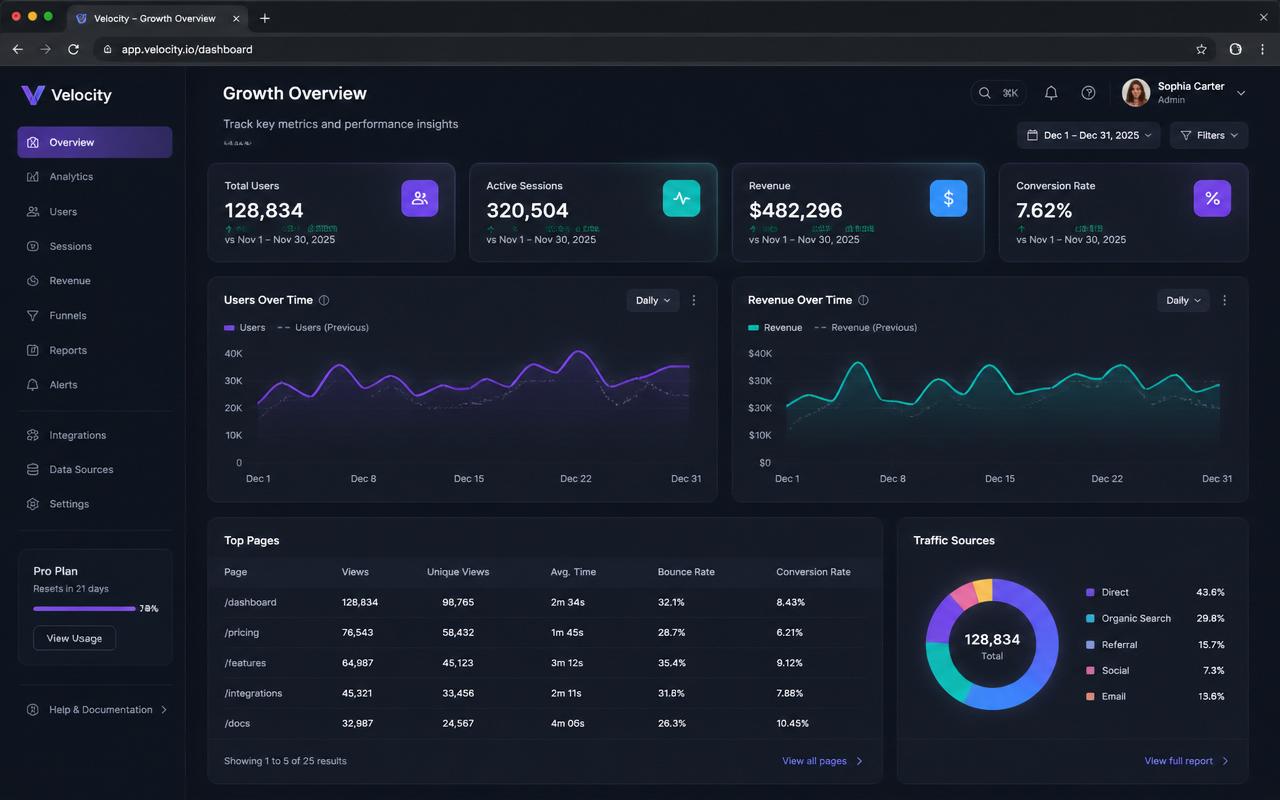
Task: Click the Data Sources database icon
Action: tap(33, 470)
